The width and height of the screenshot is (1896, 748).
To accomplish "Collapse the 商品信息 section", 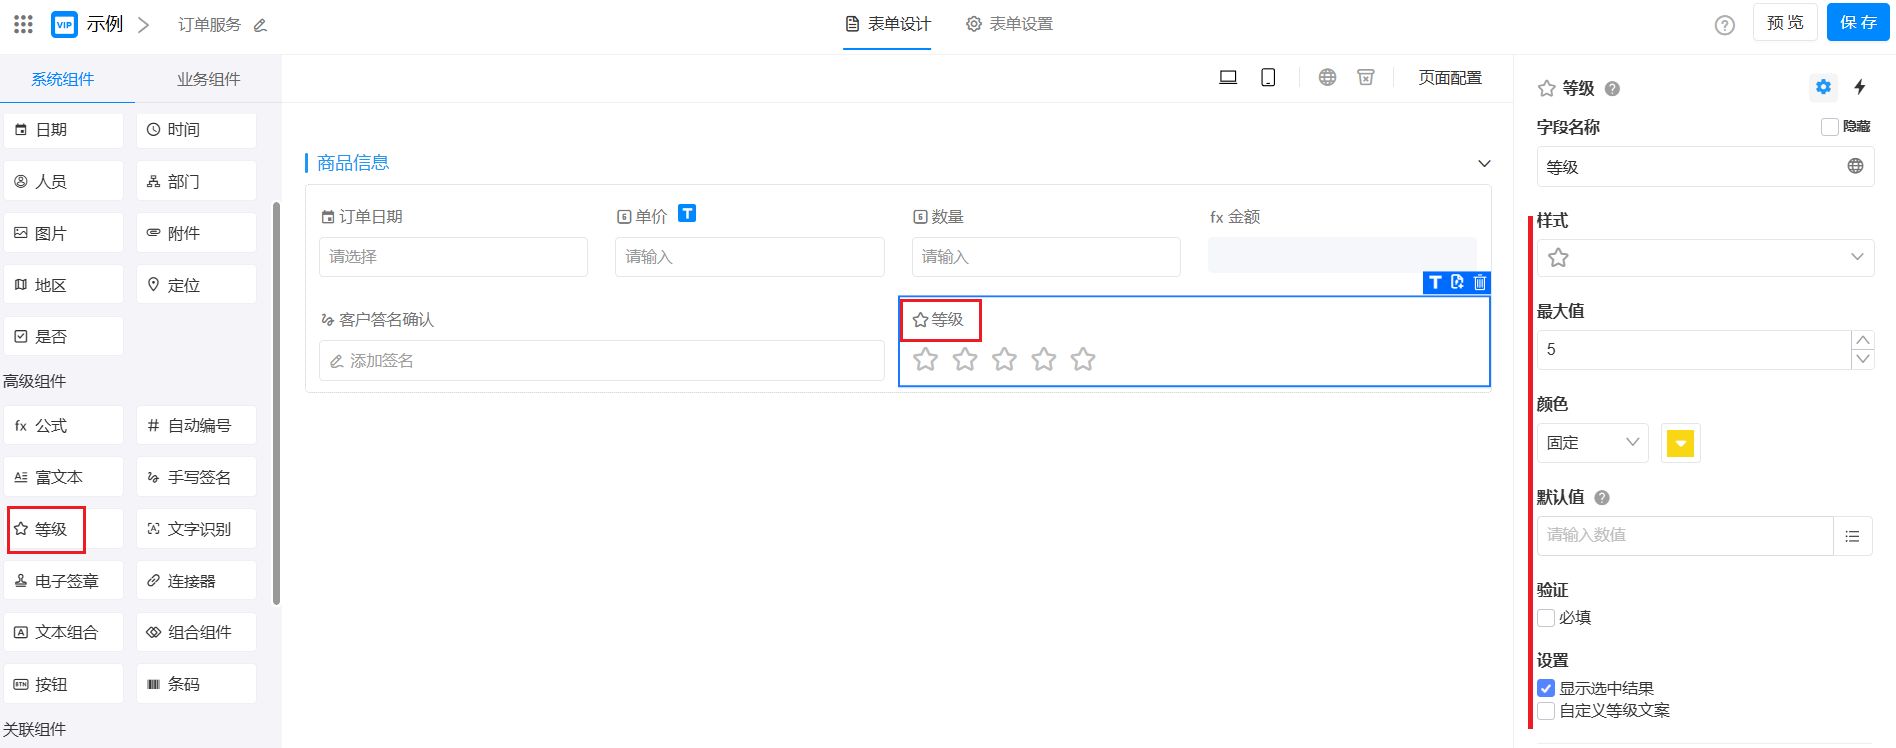I will 1484,164.
